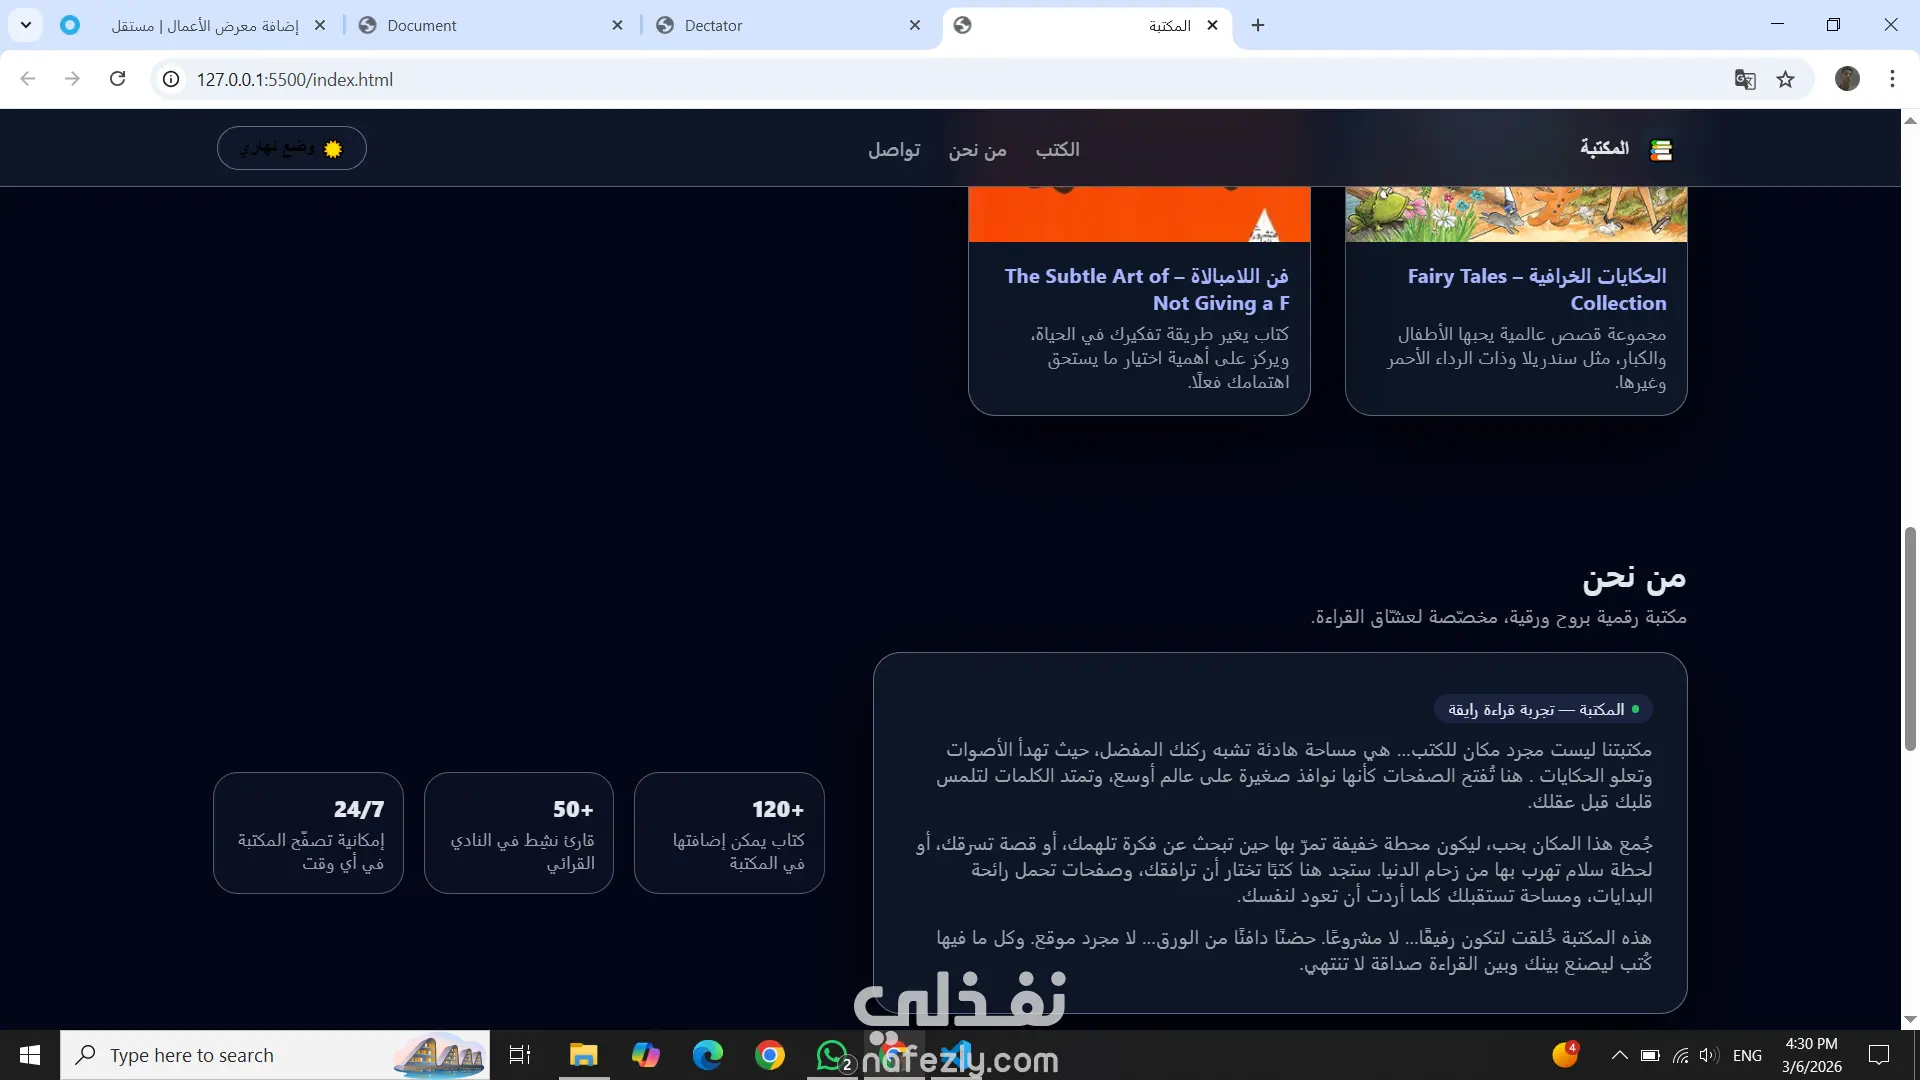The image size is (1920, 1080).
Task: Open the الكتب navigation link
Action: [x=1057, y=149]
